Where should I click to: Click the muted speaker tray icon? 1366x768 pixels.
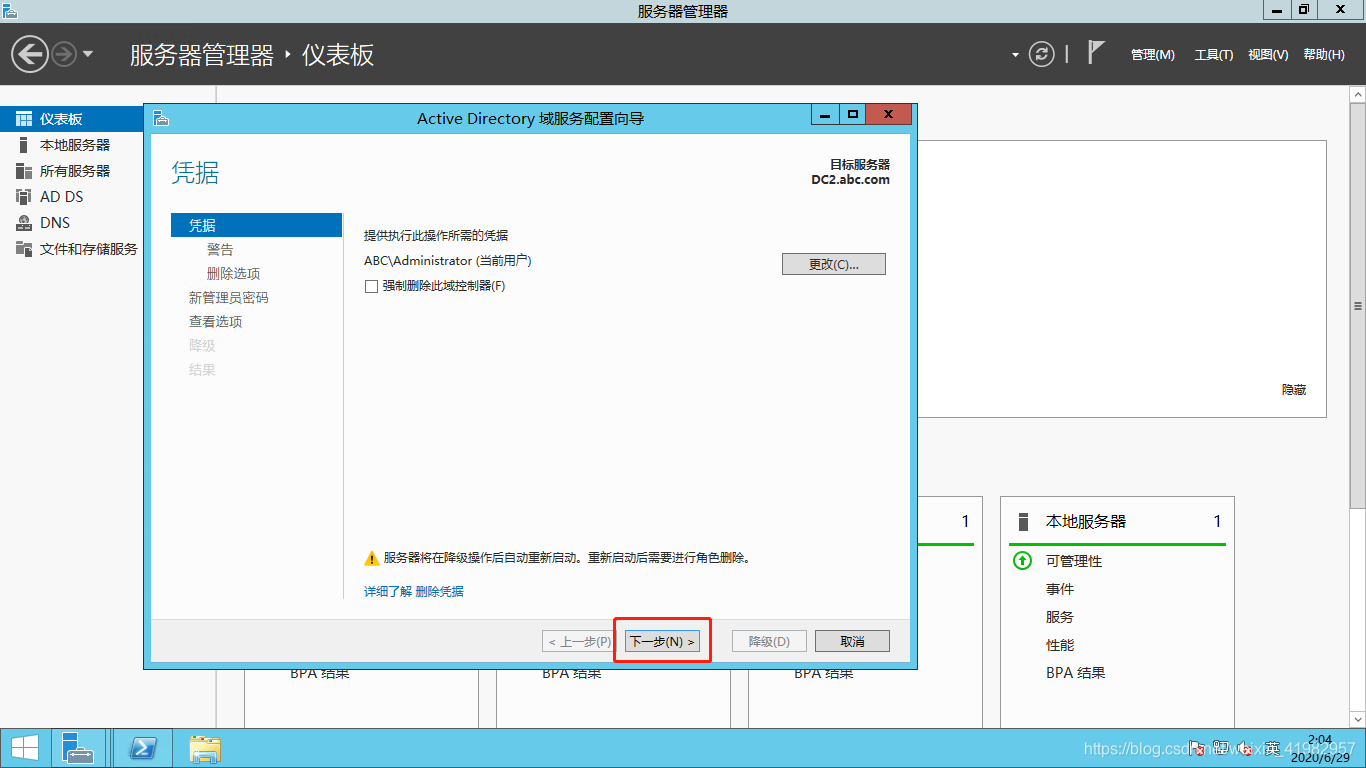point(1246,748)
